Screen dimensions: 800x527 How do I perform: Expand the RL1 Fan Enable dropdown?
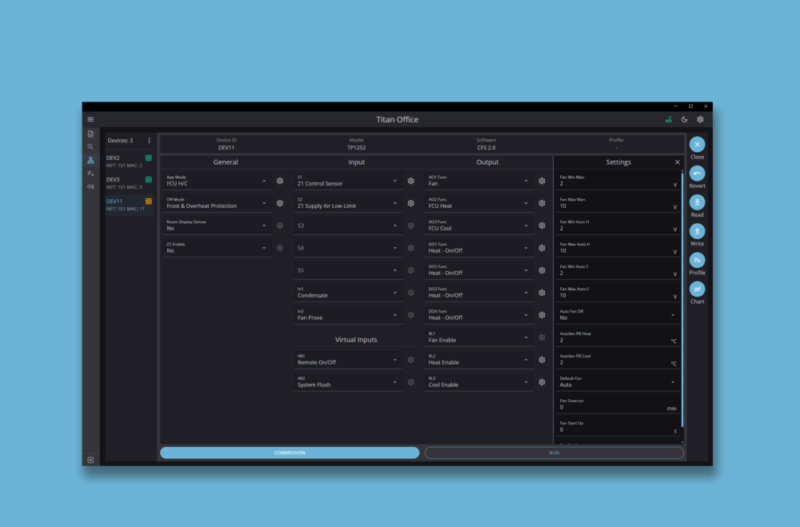[x=479, y=337]
